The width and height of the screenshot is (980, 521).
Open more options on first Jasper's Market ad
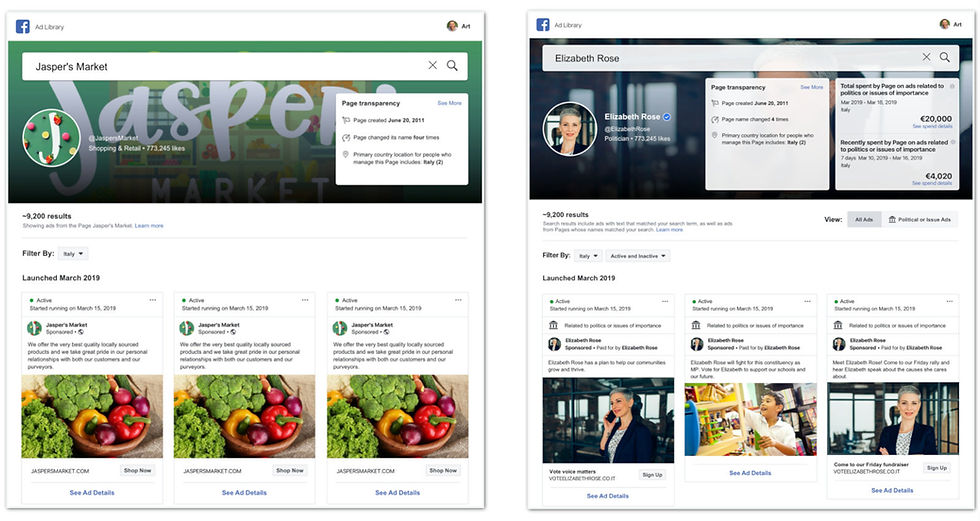click(x=152, y=300)
